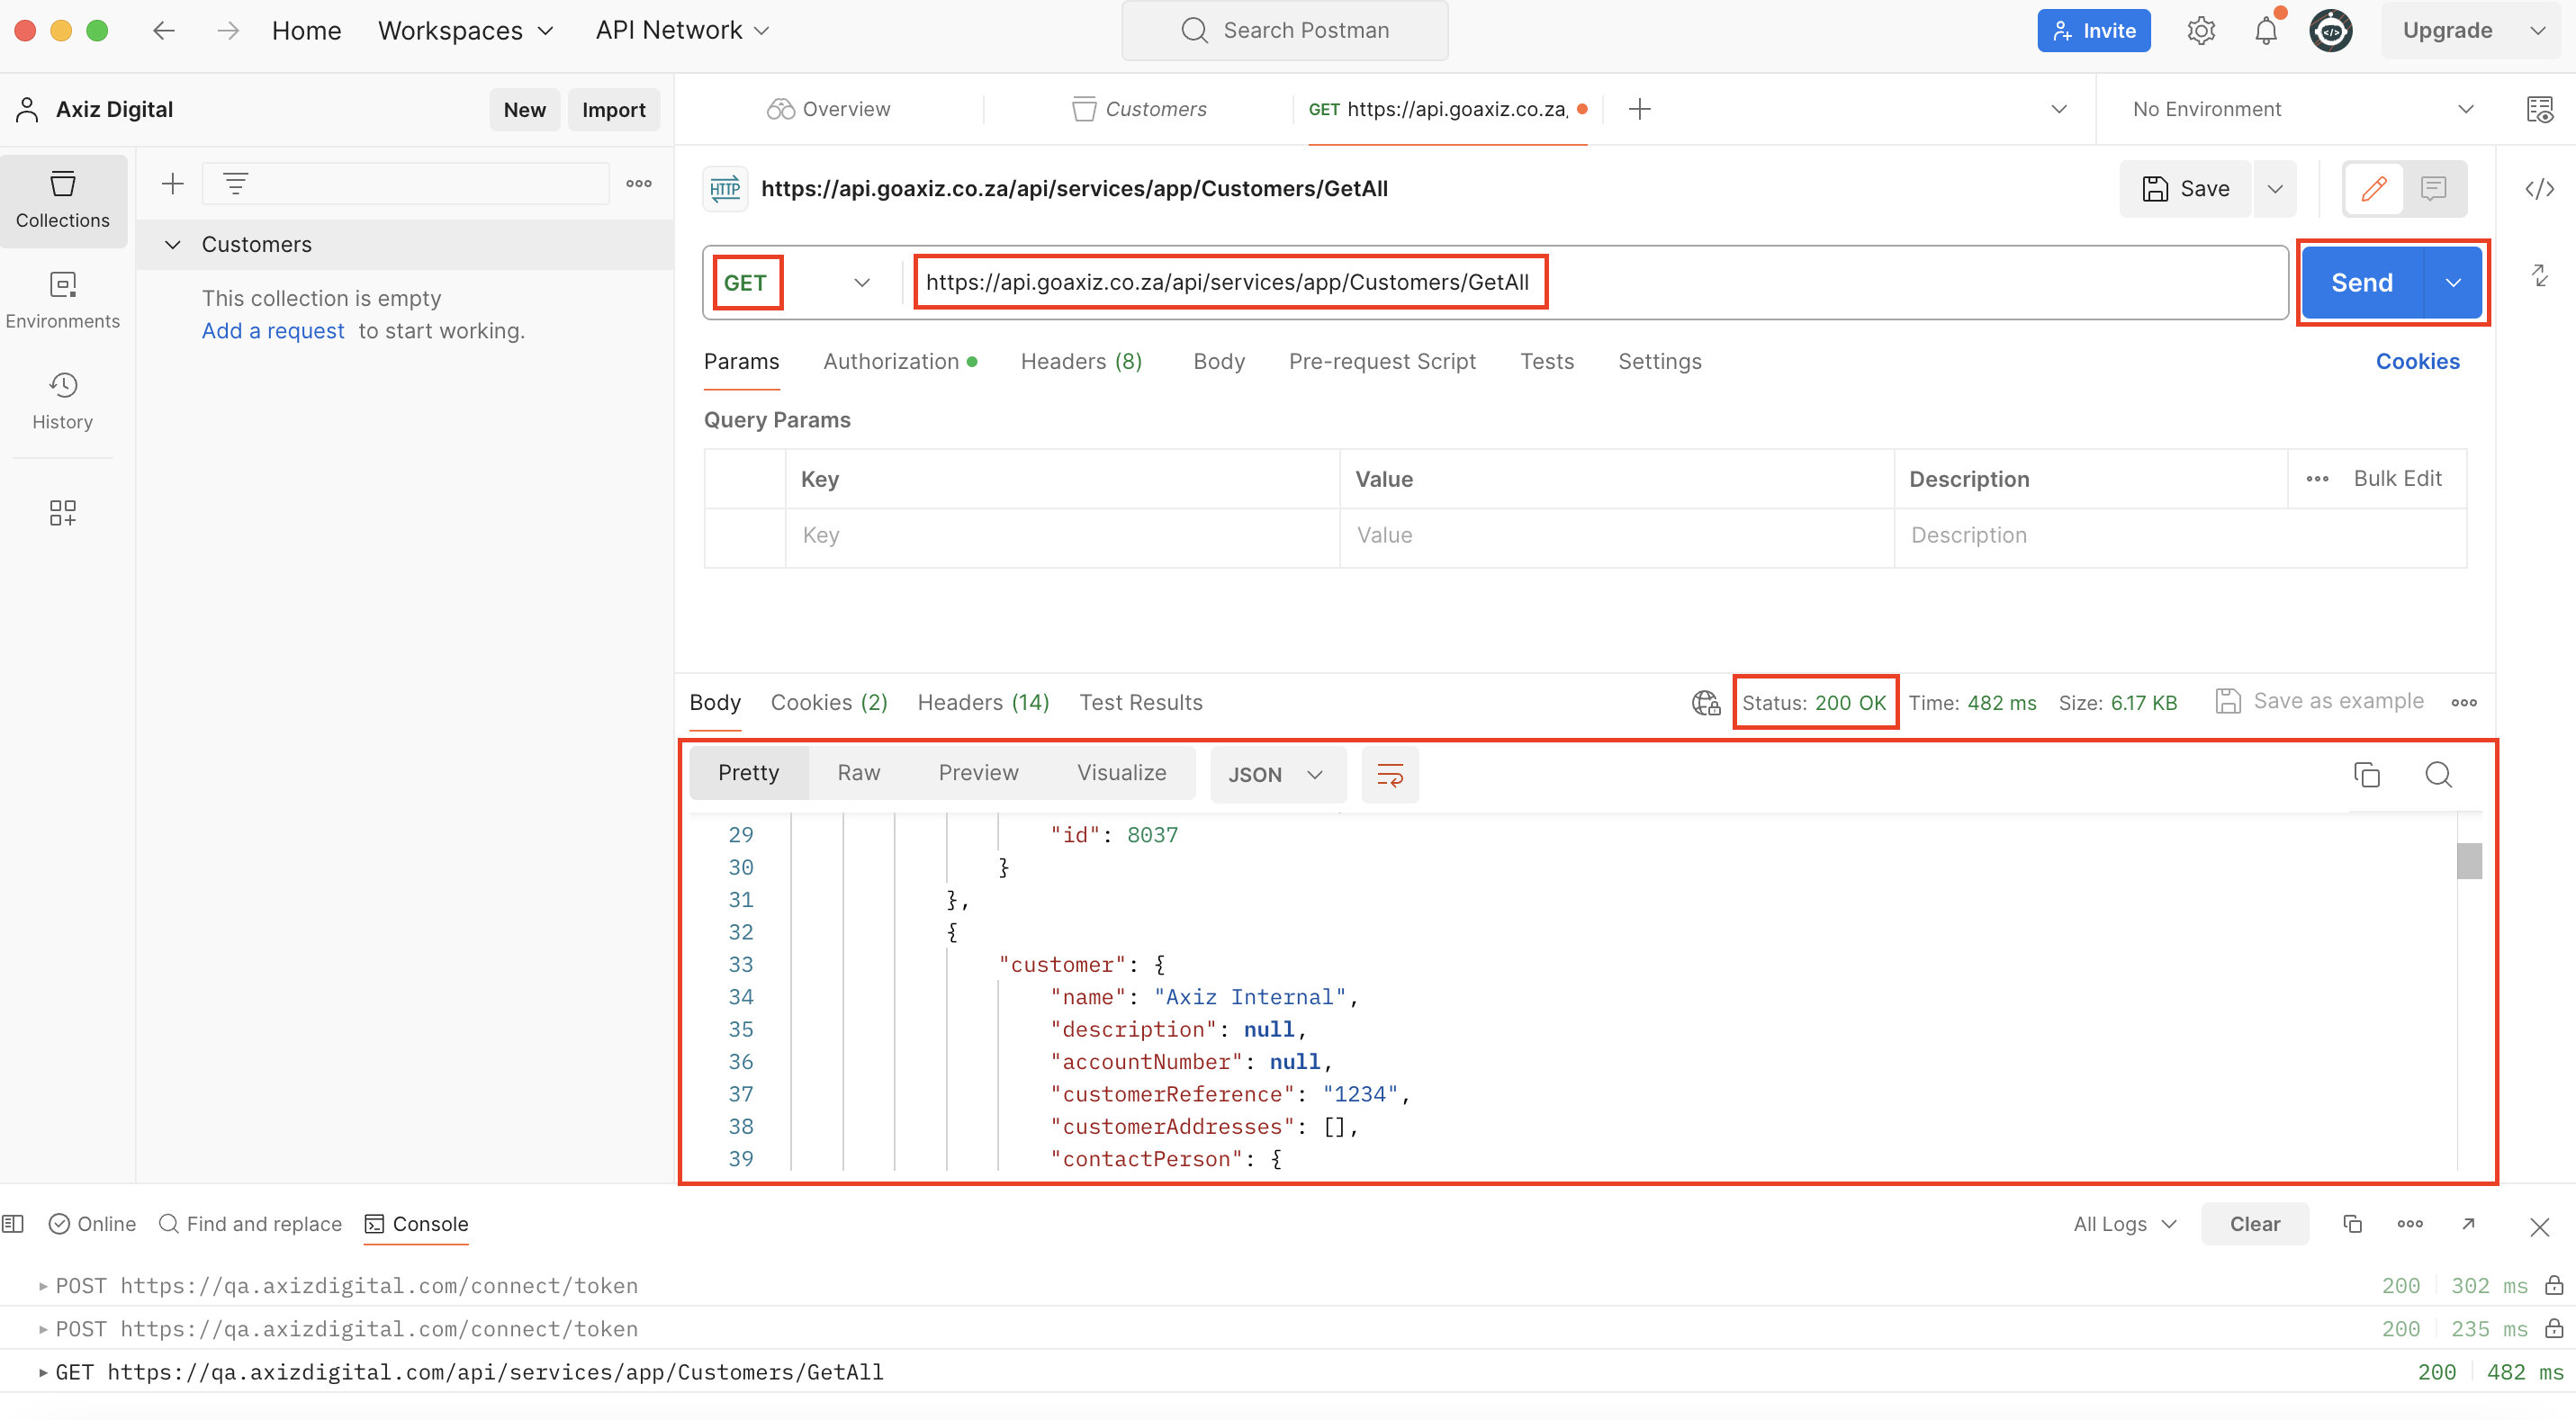Open tabs overflow chevron dropdown
The width and height of the screenshot is (2576, 1420).
click(x=2058, y=109)
